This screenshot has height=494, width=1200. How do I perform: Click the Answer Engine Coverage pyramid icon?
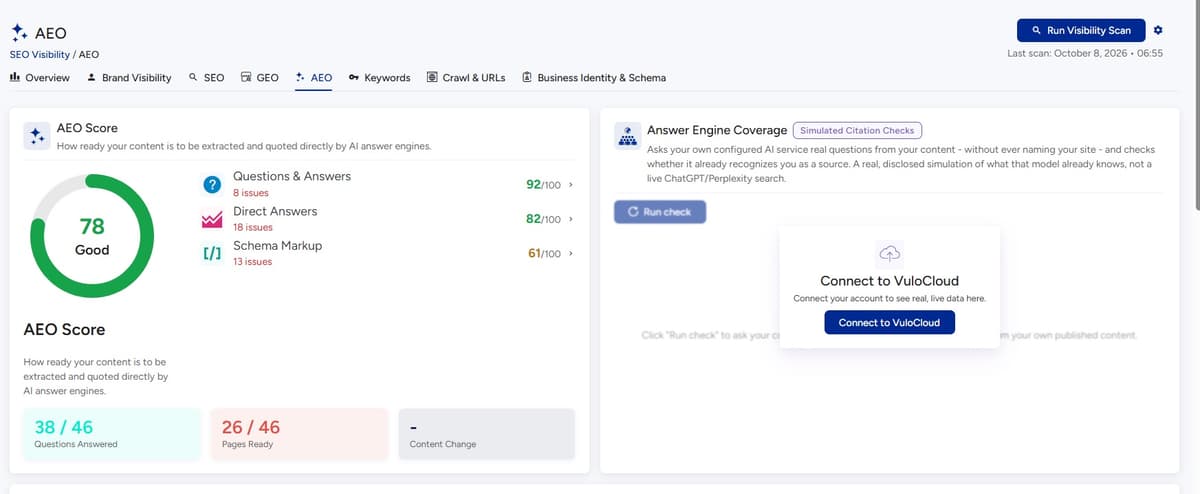[x=627, y=136]
